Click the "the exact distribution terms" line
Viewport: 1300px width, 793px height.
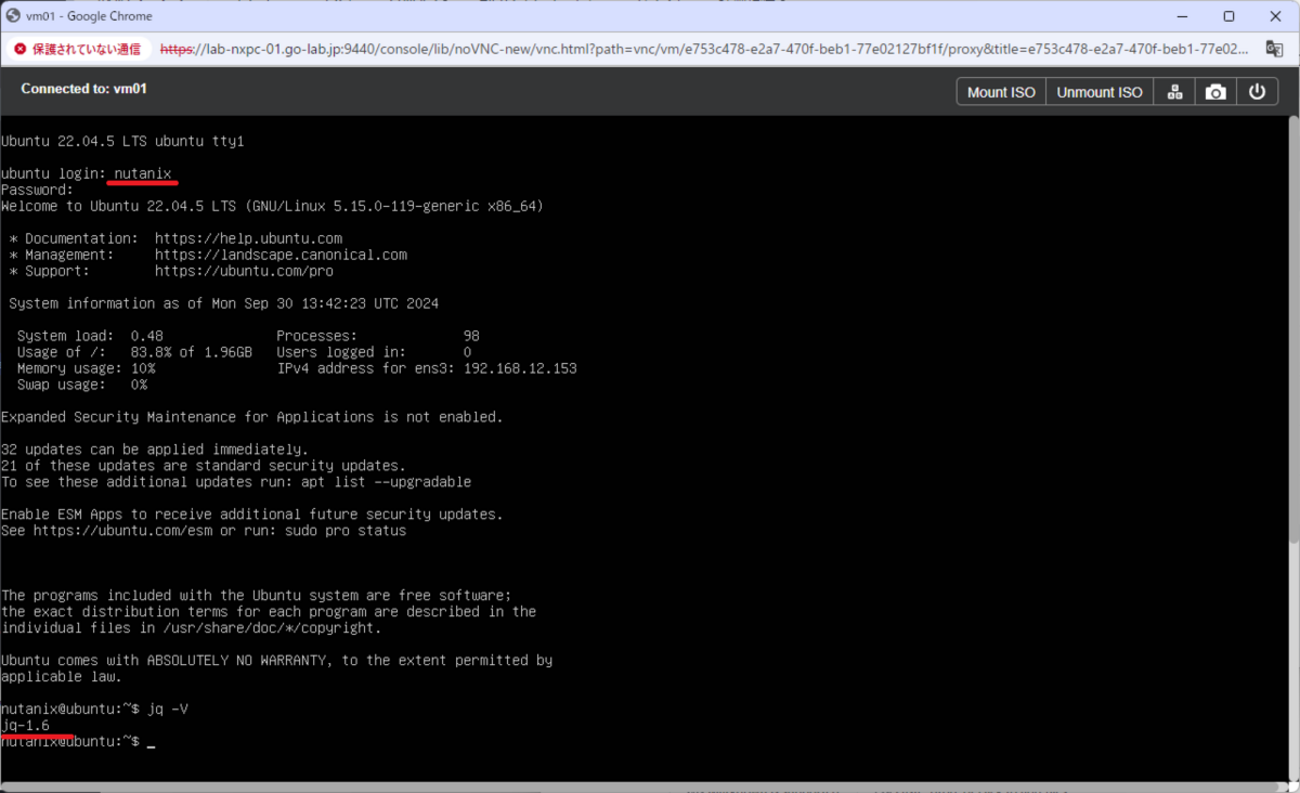269,612
